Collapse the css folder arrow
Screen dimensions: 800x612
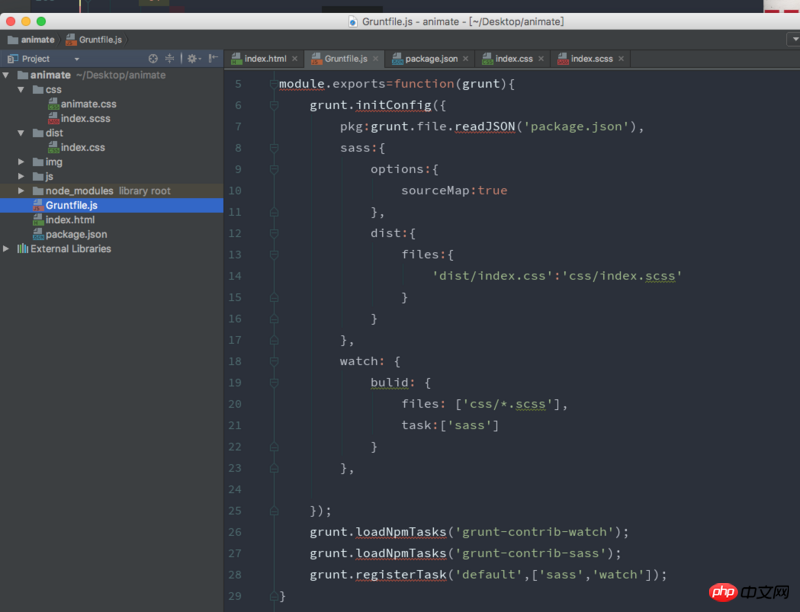[x=21, y=90]
